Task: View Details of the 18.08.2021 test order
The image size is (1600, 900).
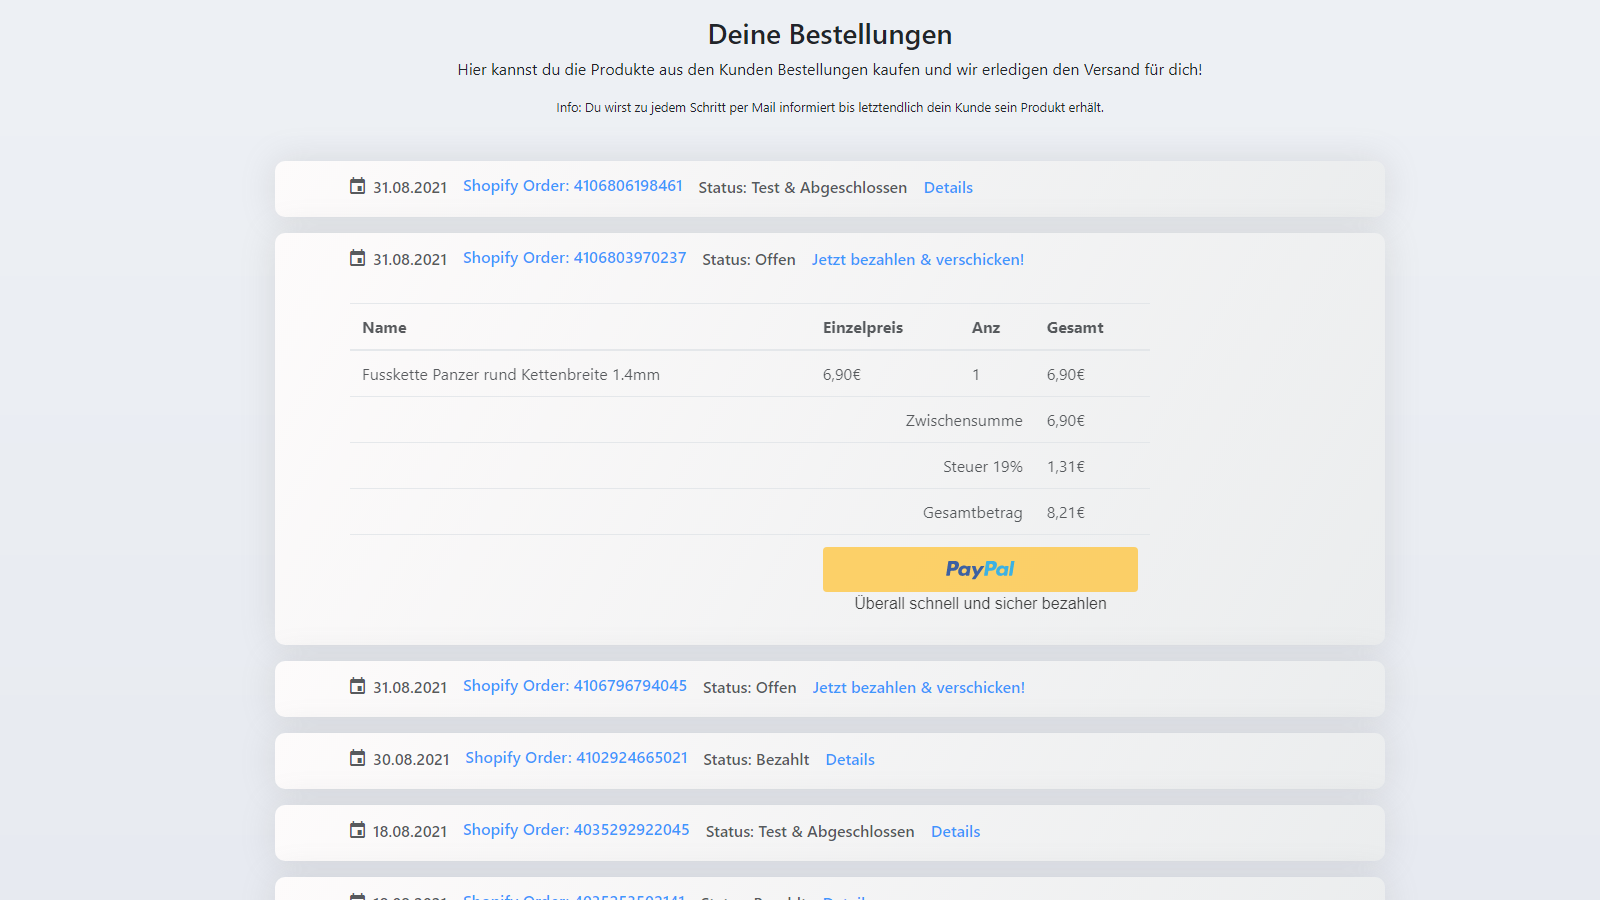Action: [955, 832]
